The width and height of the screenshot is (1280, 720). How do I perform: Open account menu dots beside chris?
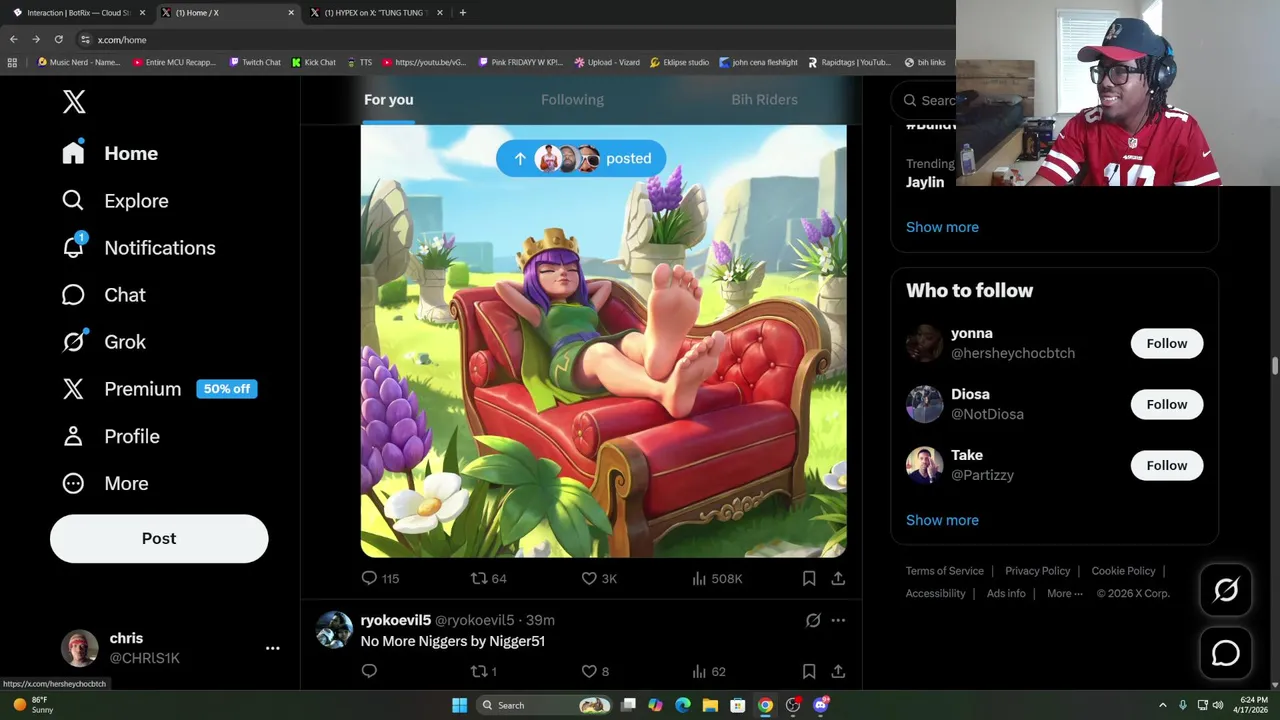coord(272,648)
